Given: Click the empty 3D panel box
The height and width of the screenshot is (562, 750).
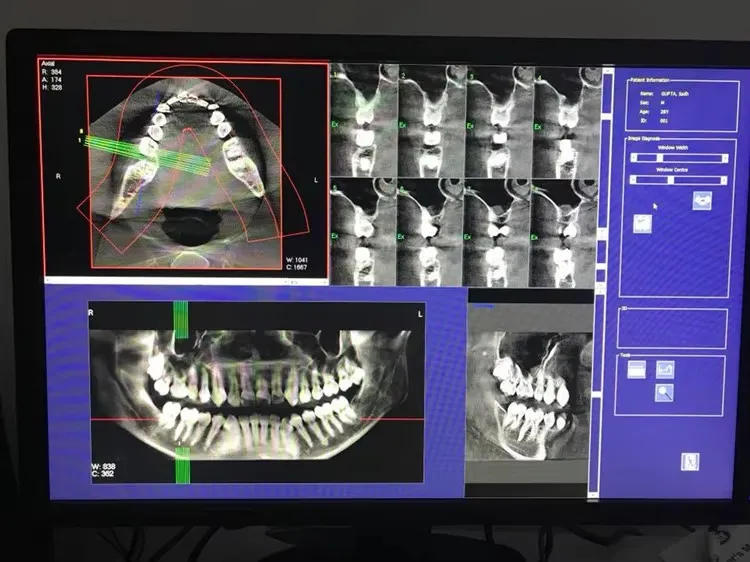Looking at the screenshot, I should (672, 329).
